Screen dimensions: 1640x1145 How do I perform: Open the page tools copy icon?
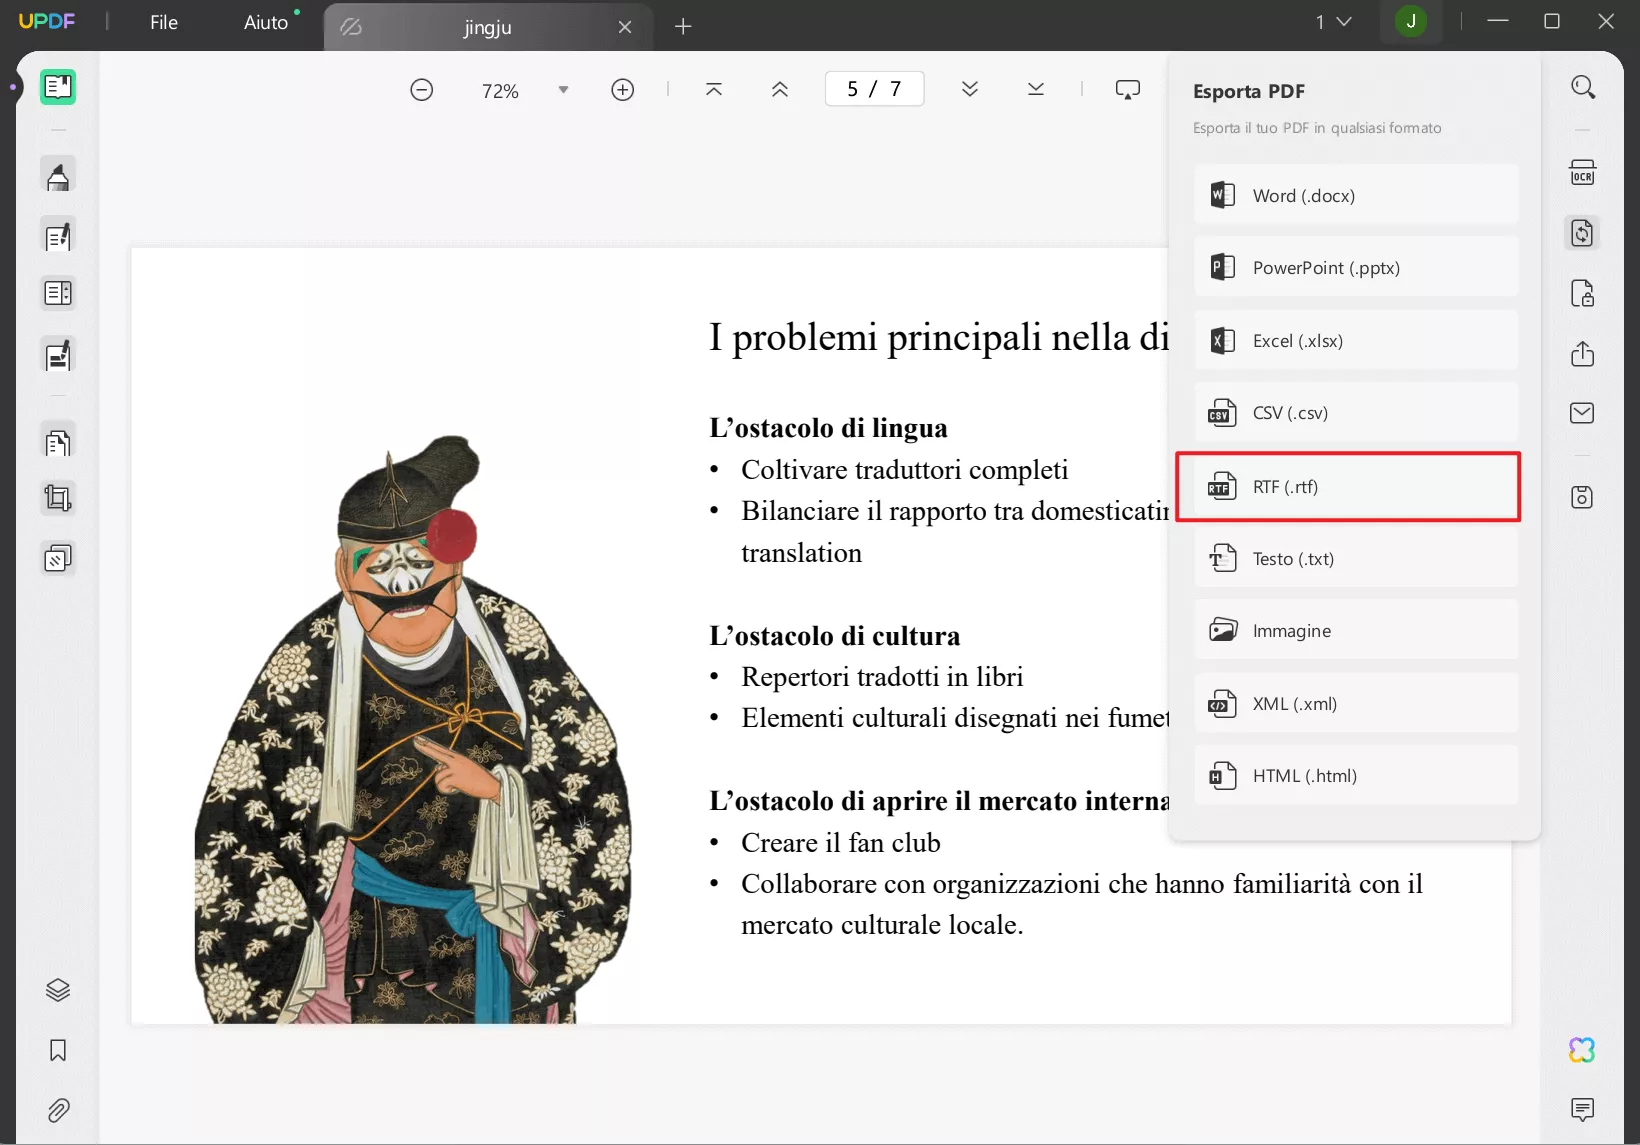point(58,442)
